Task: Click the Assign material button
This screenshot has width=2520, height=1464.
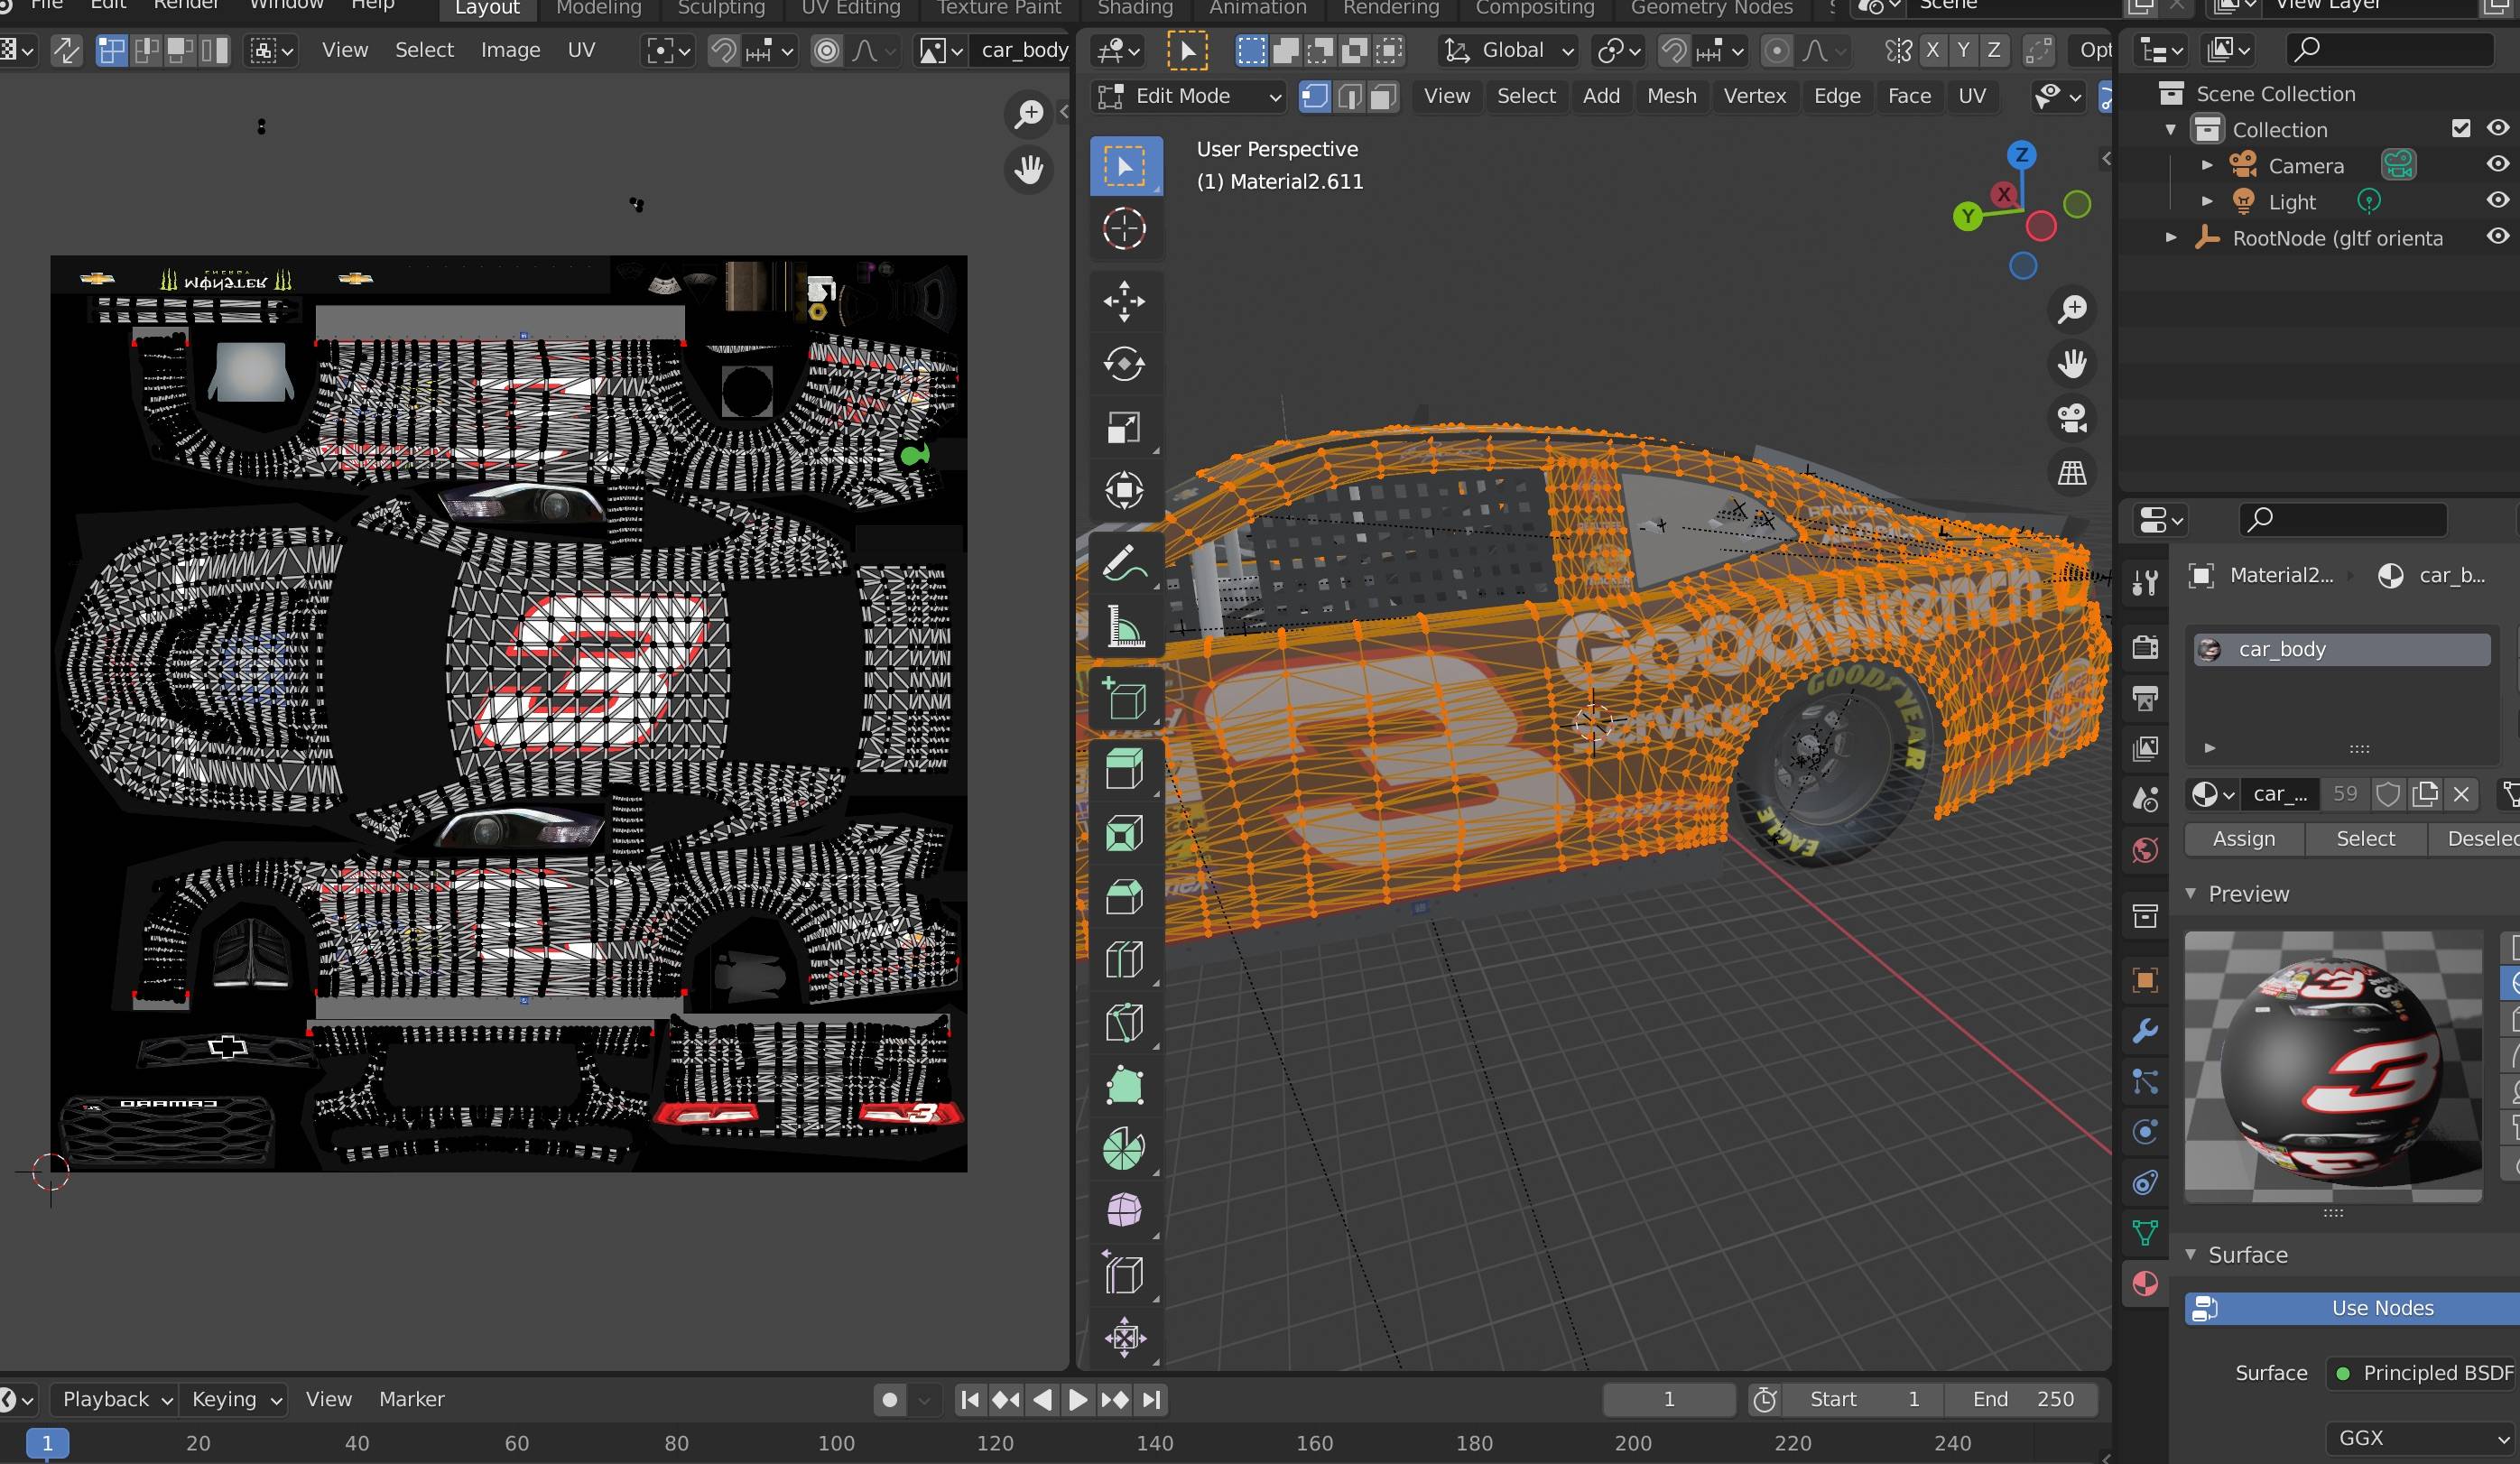Action: point(2243,839)
